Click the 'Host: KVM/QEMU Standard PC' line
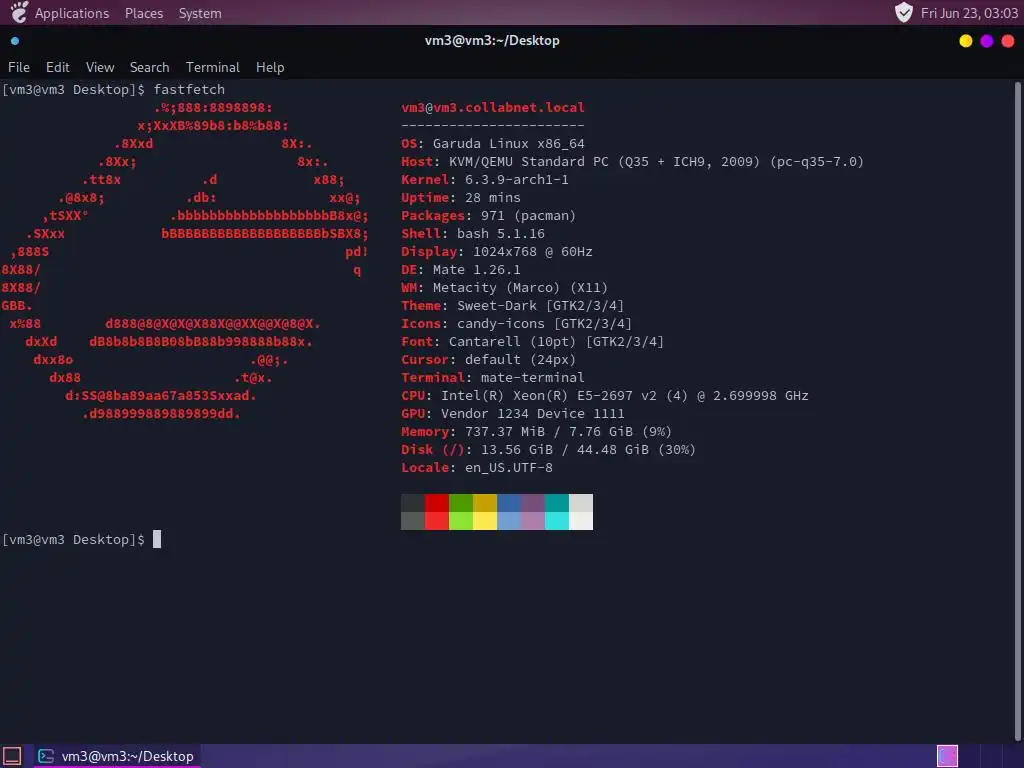 (x=632, y=161)
